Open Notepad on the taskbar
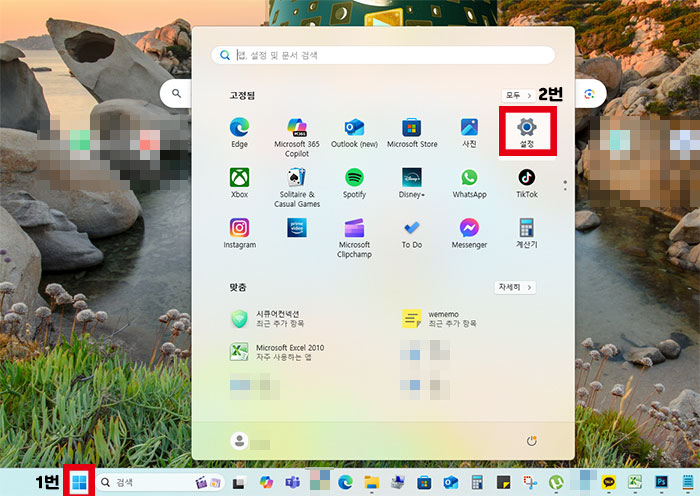Image resolution: width=700 pixels, height=496 pixels. (x=688, y=482)
